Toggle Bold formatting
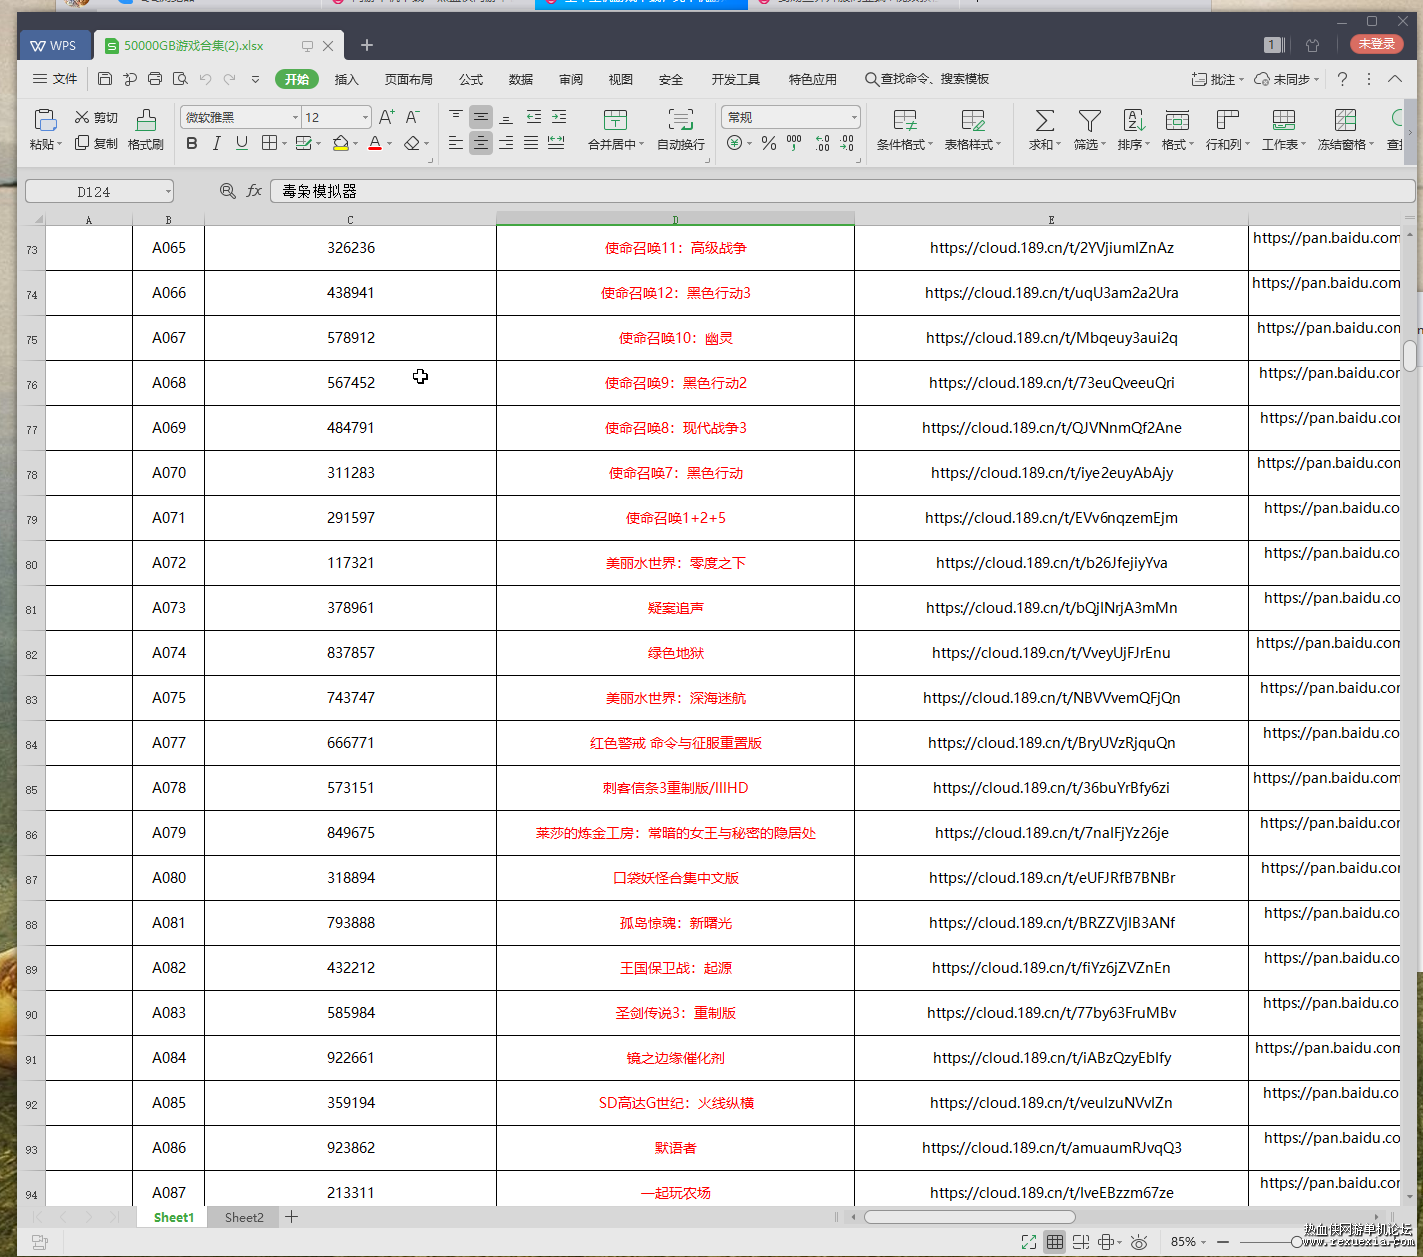1423x1257 pixels. [192, 144]
